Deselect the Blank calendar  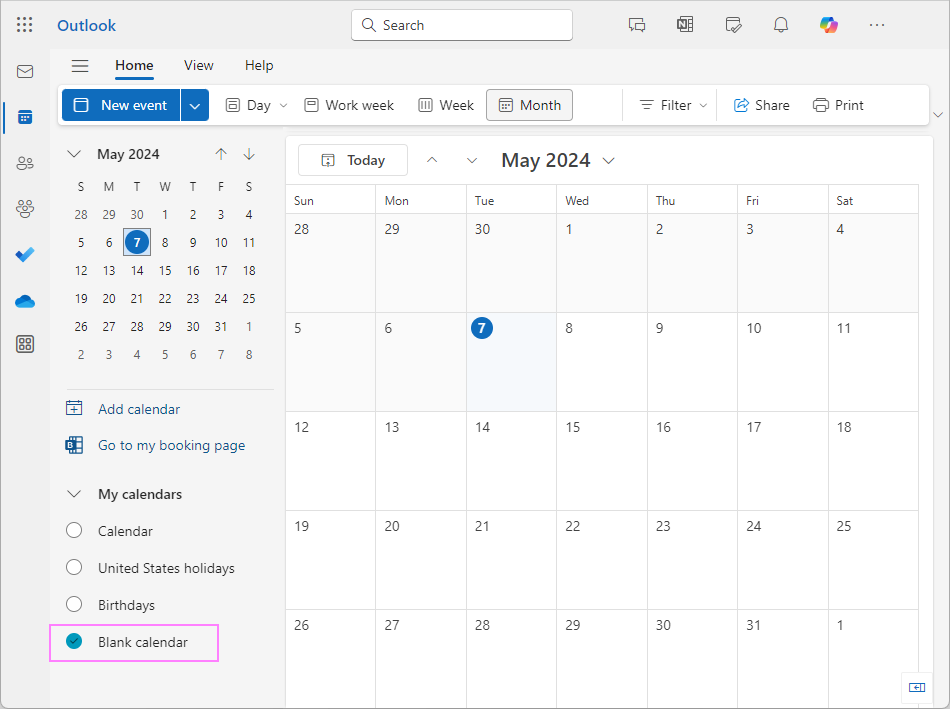[73, 641]
